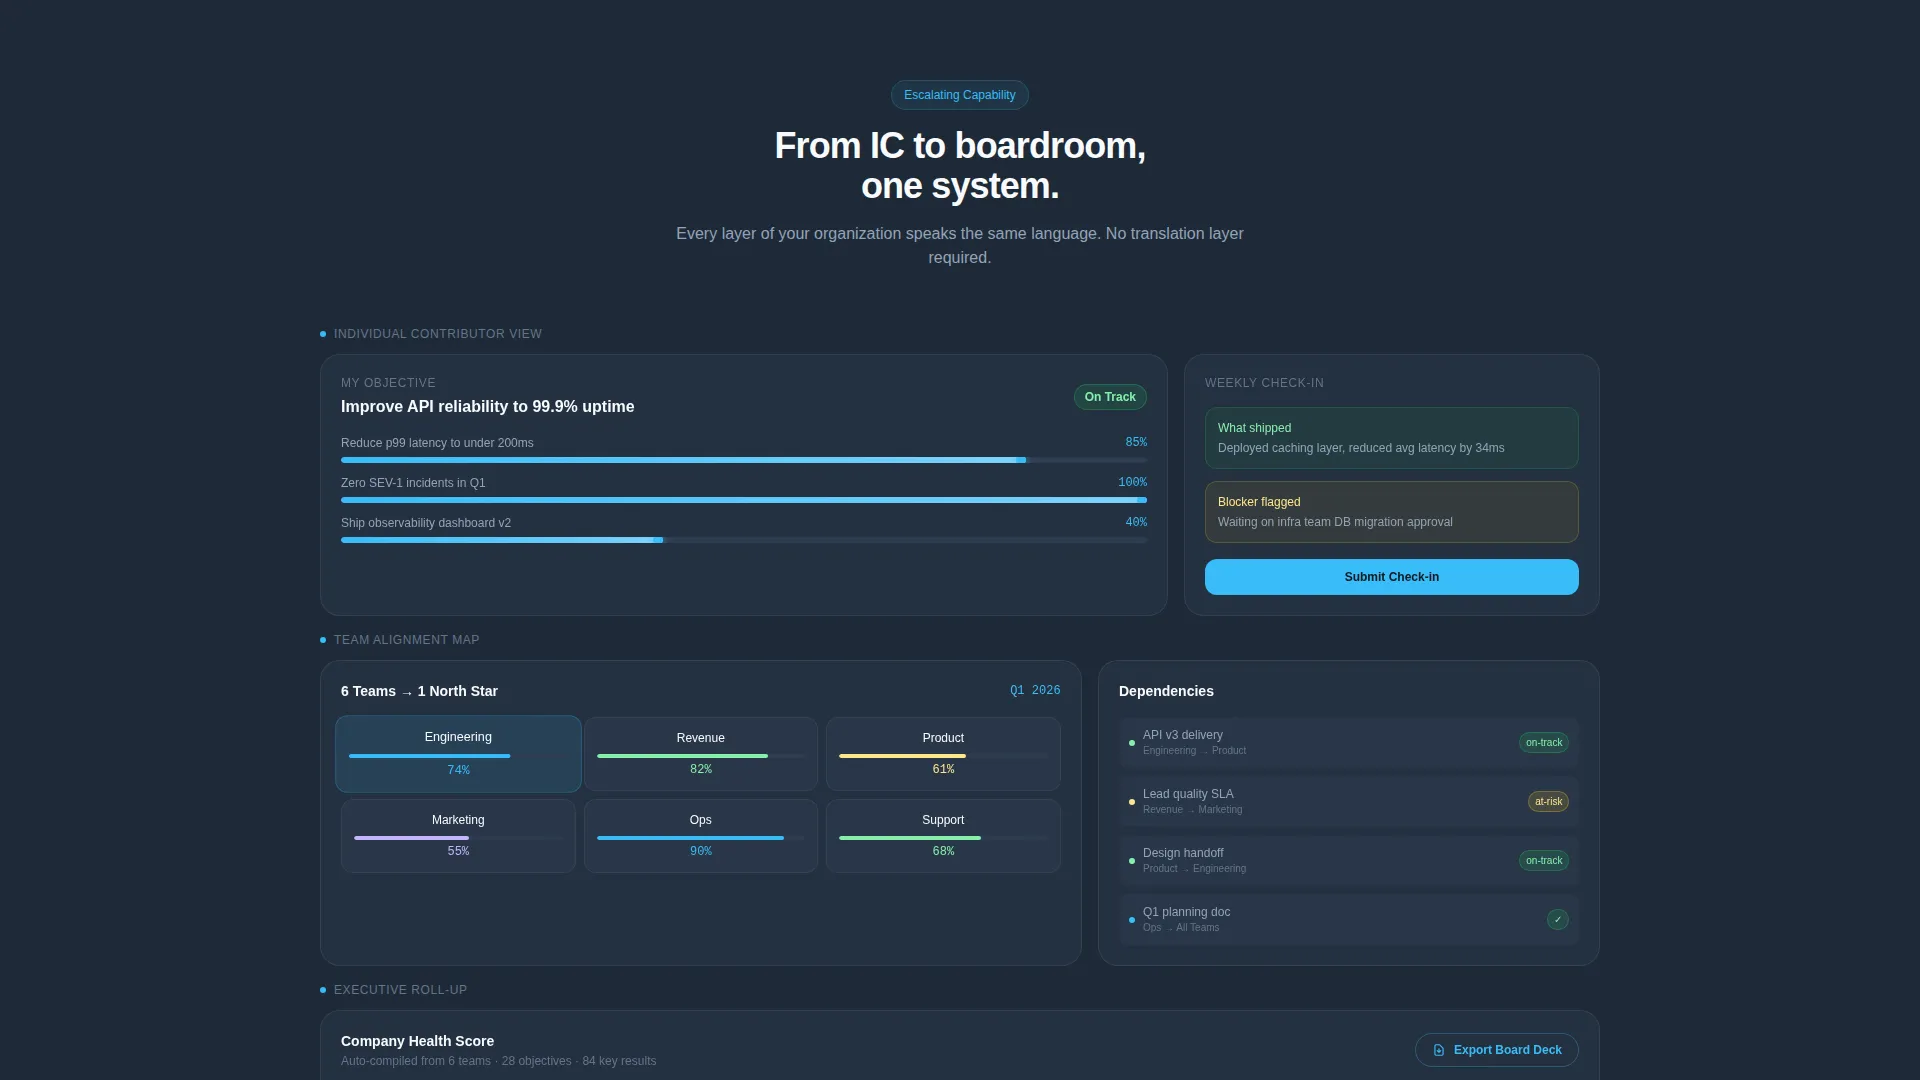Screen dimensions: 1920x1080
Task: Select the Support team card
Action: tap(943, 836)
